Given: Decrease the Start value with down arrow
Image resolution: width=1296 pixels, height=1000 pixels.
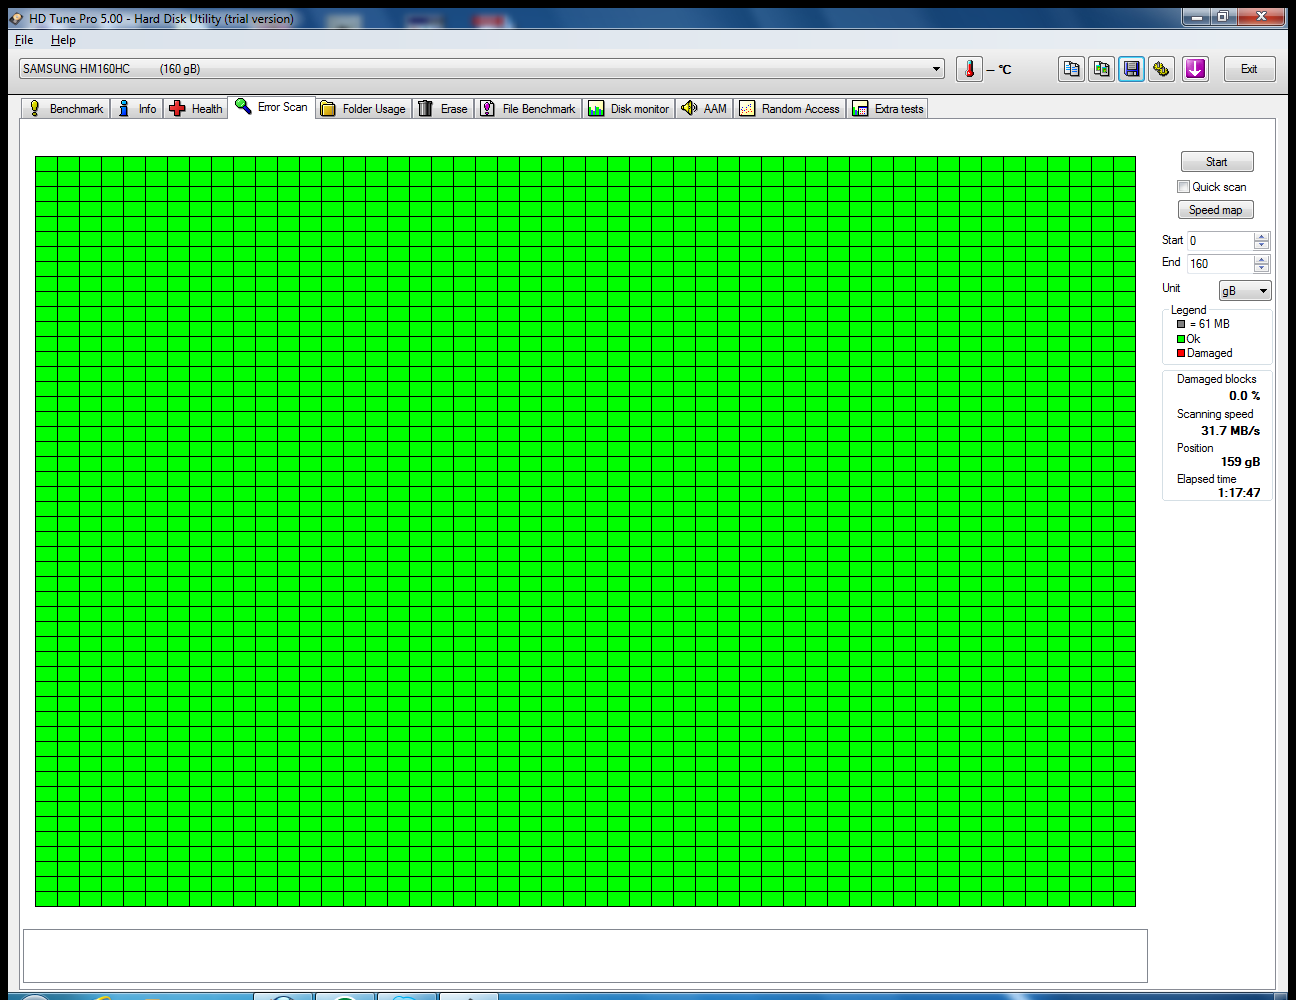Looking at the screenshot, I should 1261,245.
